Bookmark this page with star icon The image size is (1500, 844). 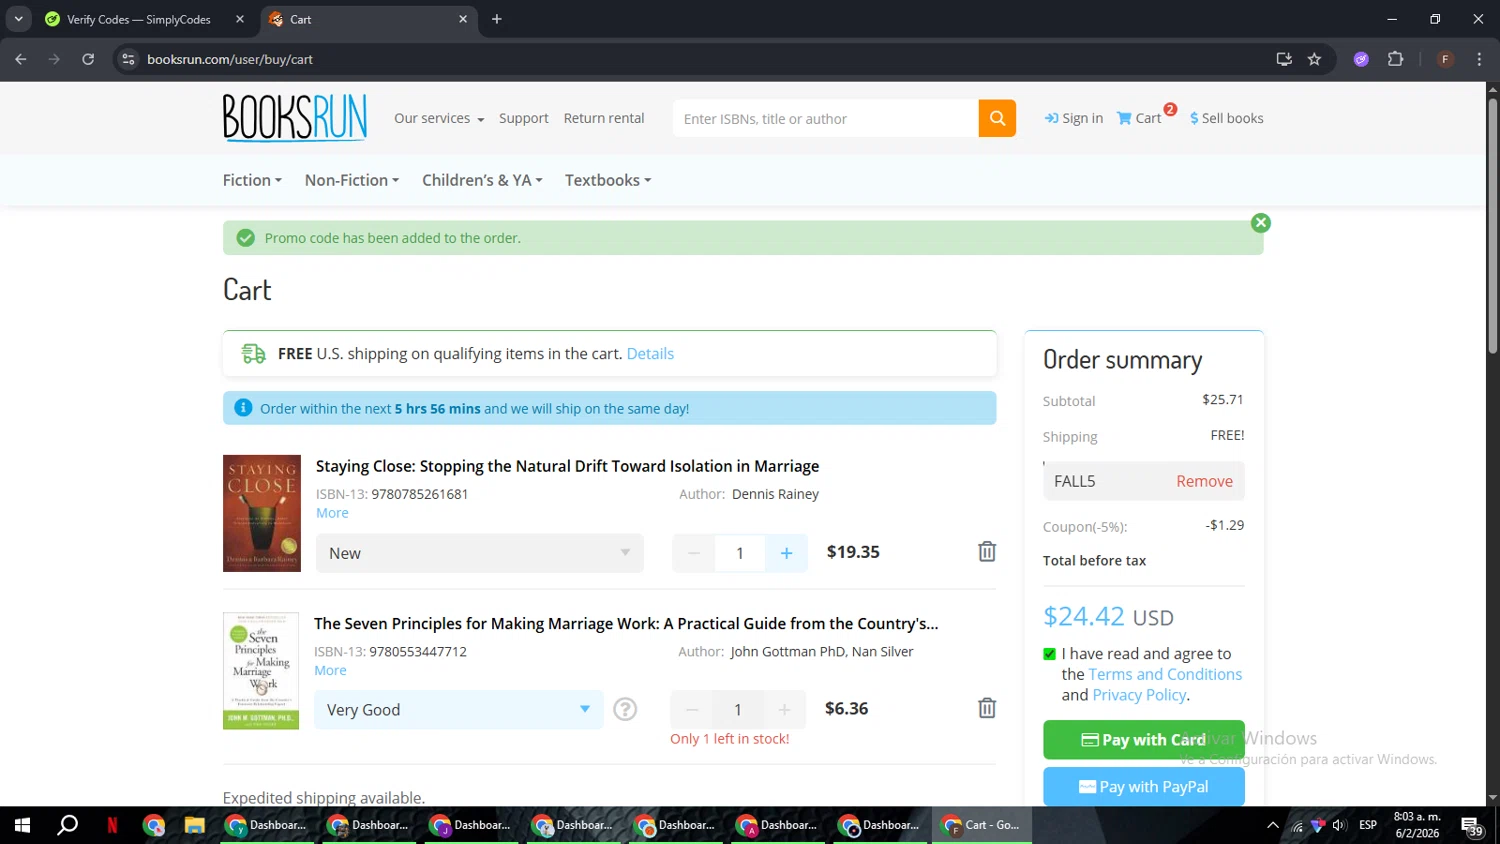coord(1315,59)
